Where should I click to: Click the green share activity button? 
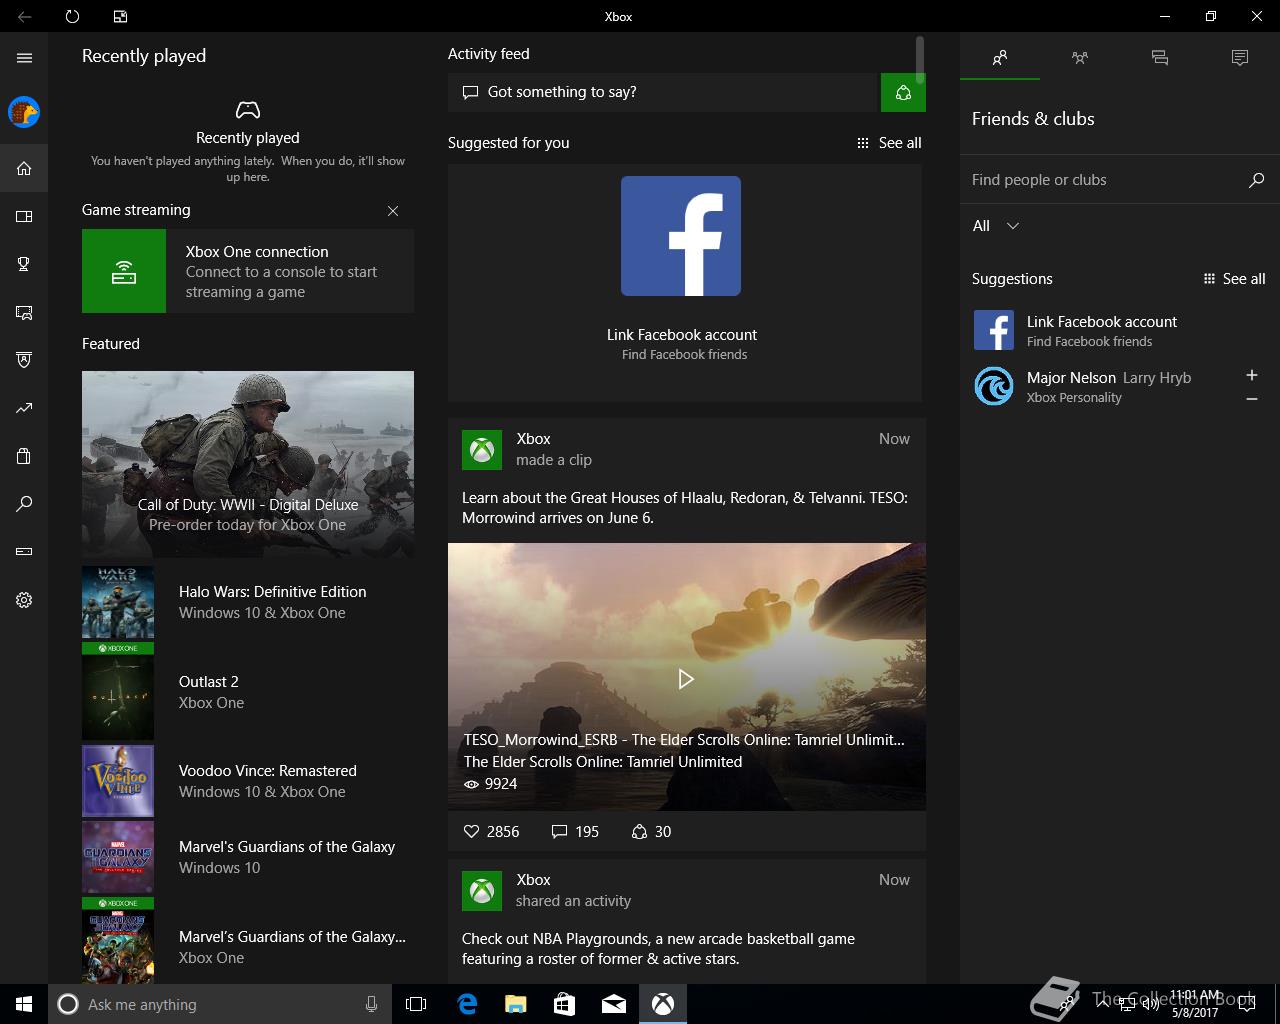click(903, 92)
